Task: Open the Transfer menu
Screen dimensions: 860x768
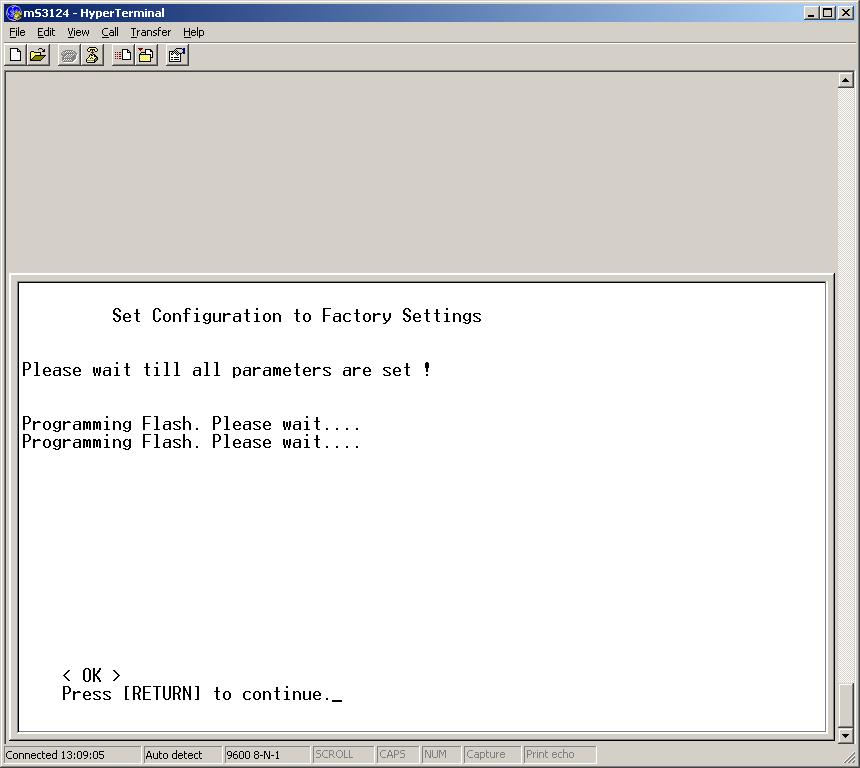Action: coord(150,32)
